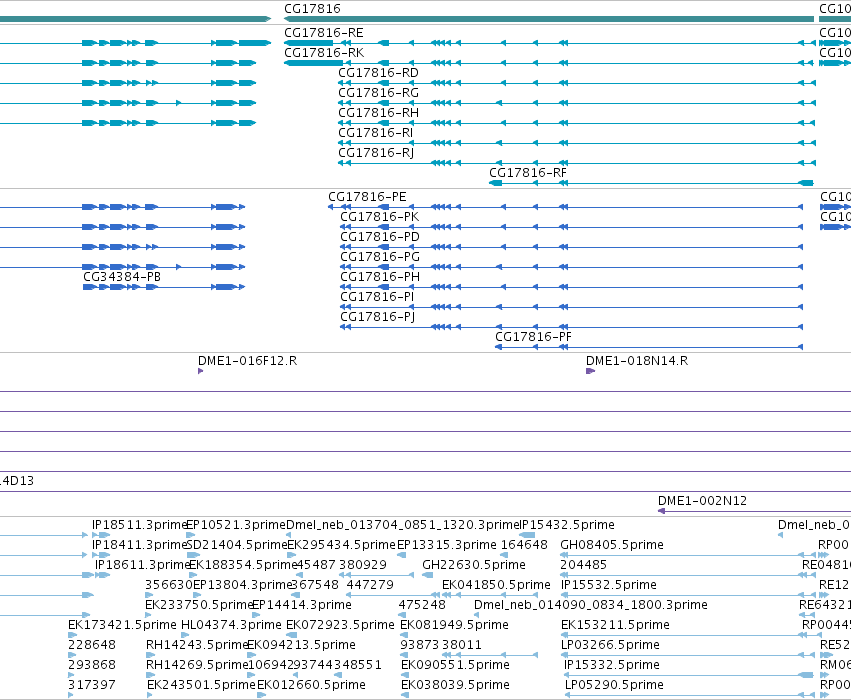851x700 pixels.
Task: Open Dmel_neb_014090_0834_1800.3prime label
Action: (590, 605)
